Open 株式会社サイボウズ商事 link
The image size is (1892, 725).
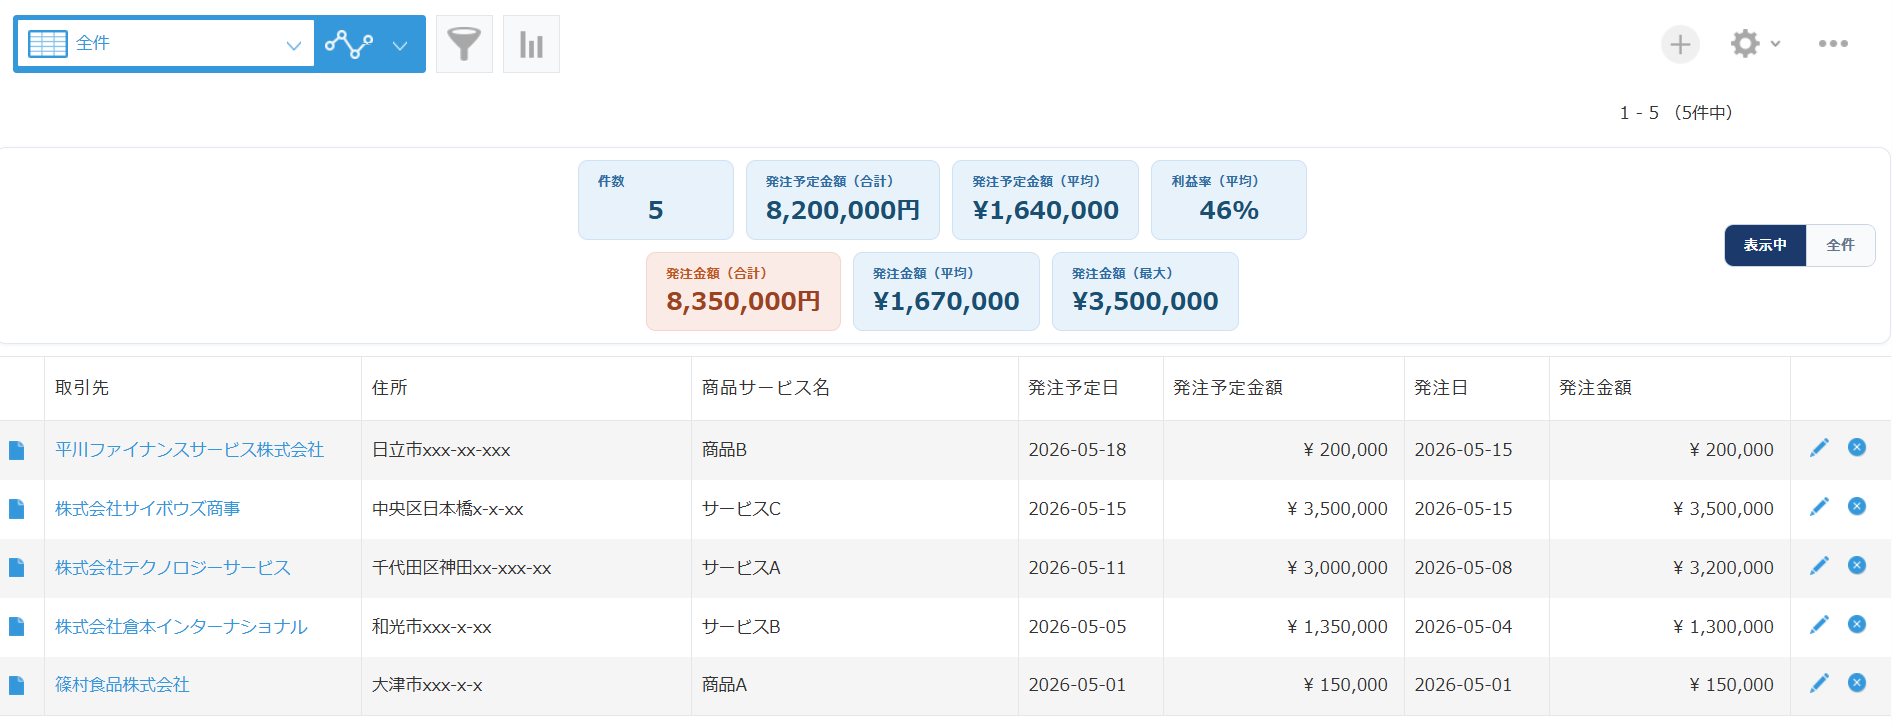pyautogui.click(x=148, y=509)
